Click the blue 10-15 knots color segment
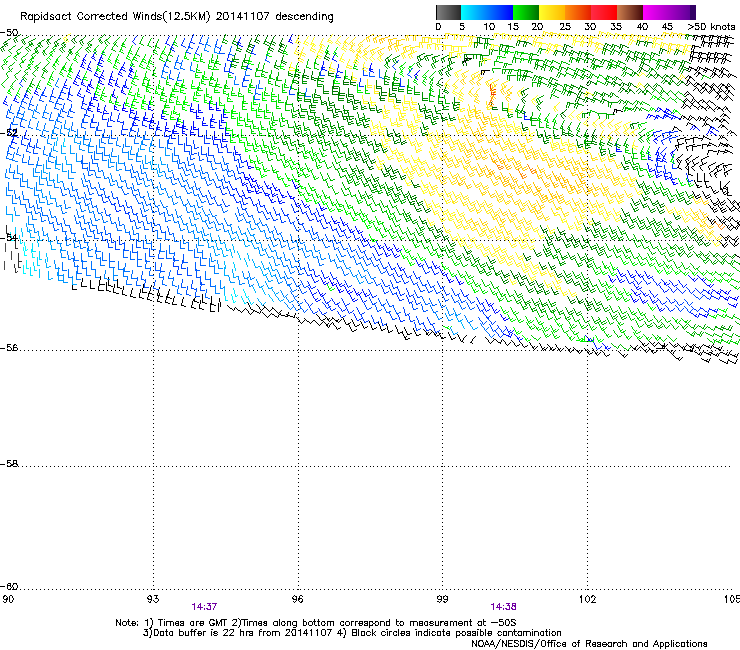Viewport: 740px width, 650px height. pyautogui.click(x=500, y=12)
